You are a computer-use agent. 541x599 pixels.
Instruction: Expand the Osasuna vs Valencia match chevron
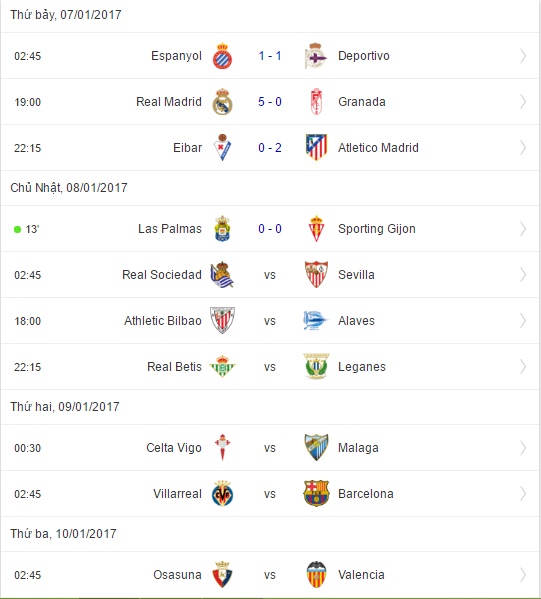[x=523, y=575]
